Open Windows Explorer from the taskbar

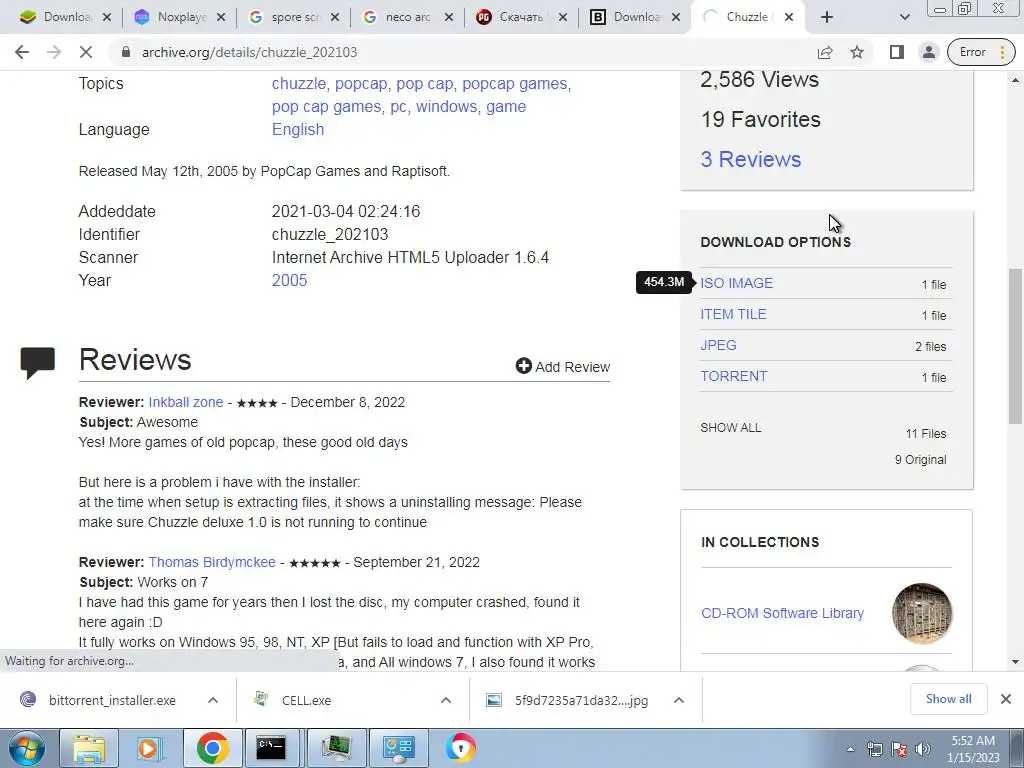[x=89, y=748]
